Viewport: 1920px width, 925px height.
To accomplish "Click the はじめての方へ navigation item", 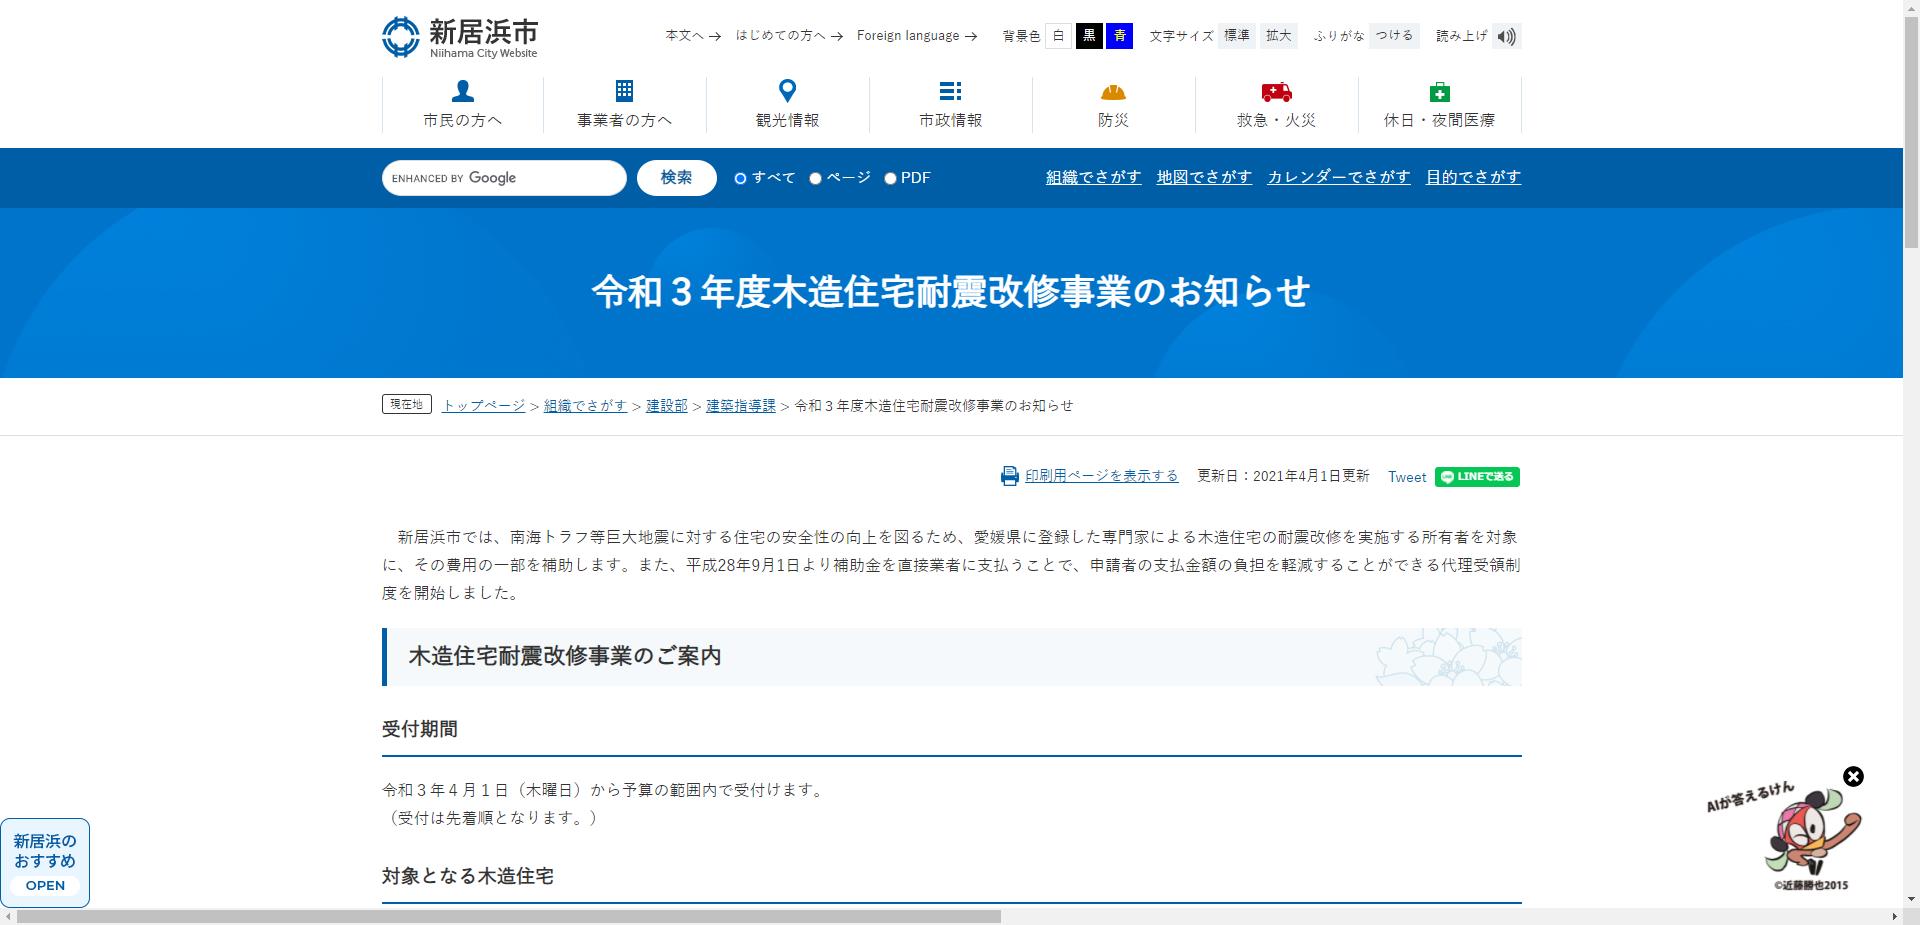I will pos(779,35).
